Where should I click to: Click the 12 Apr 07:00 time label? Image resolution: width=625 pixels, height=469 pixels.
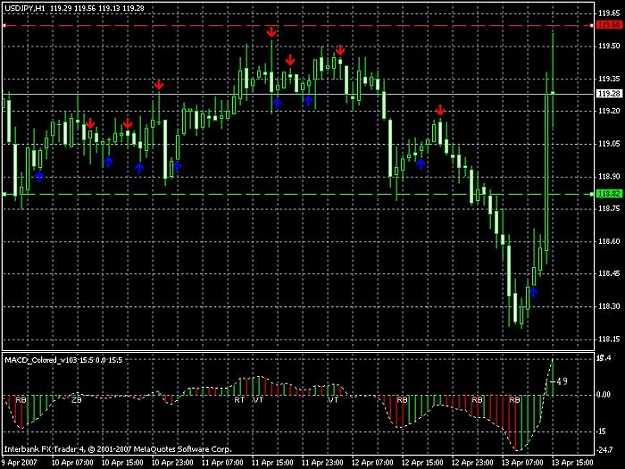tap(372, 463)
